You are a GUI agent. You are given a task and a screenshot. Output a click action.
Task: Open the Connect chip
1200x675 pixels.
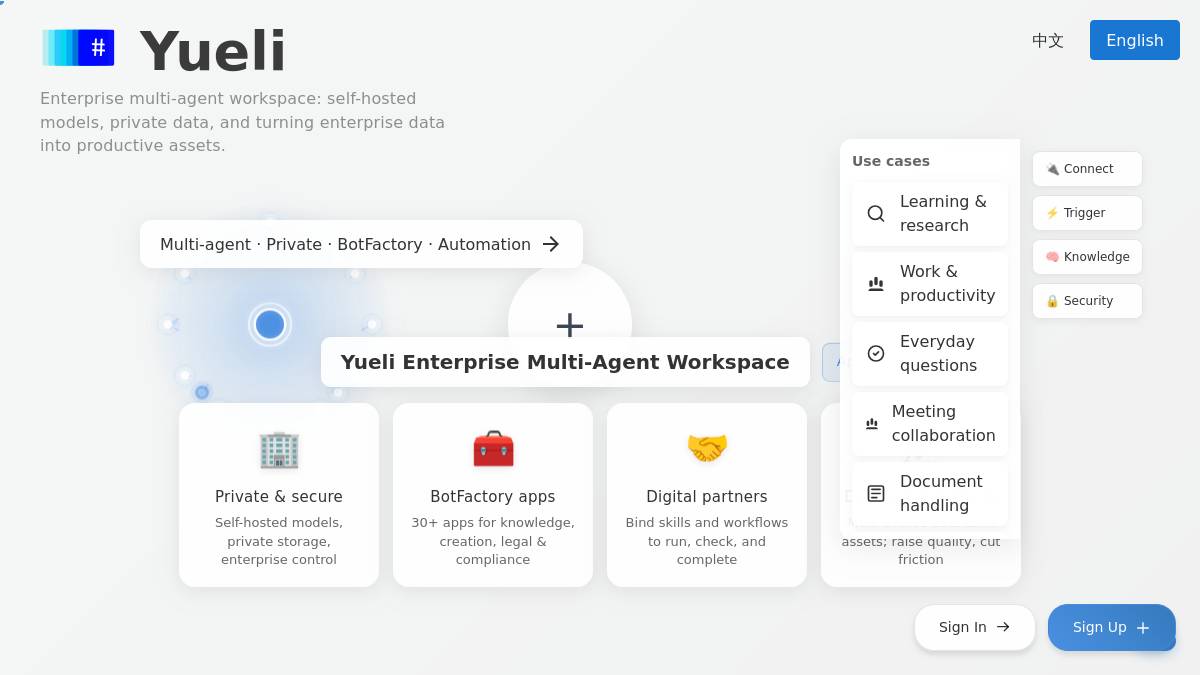click(x=1087, y=169)
